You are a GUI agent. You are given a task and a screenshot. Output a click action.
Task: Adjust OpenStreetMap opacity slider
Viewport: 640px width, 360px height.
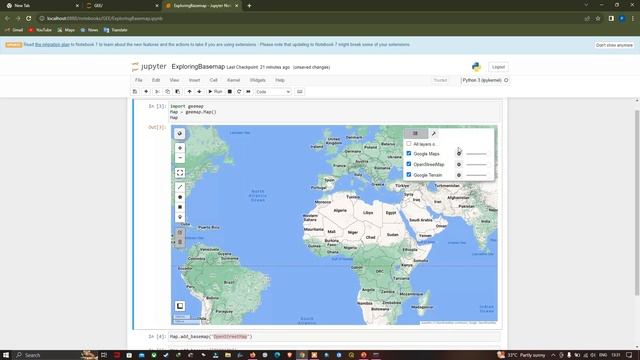pos(476,164)
